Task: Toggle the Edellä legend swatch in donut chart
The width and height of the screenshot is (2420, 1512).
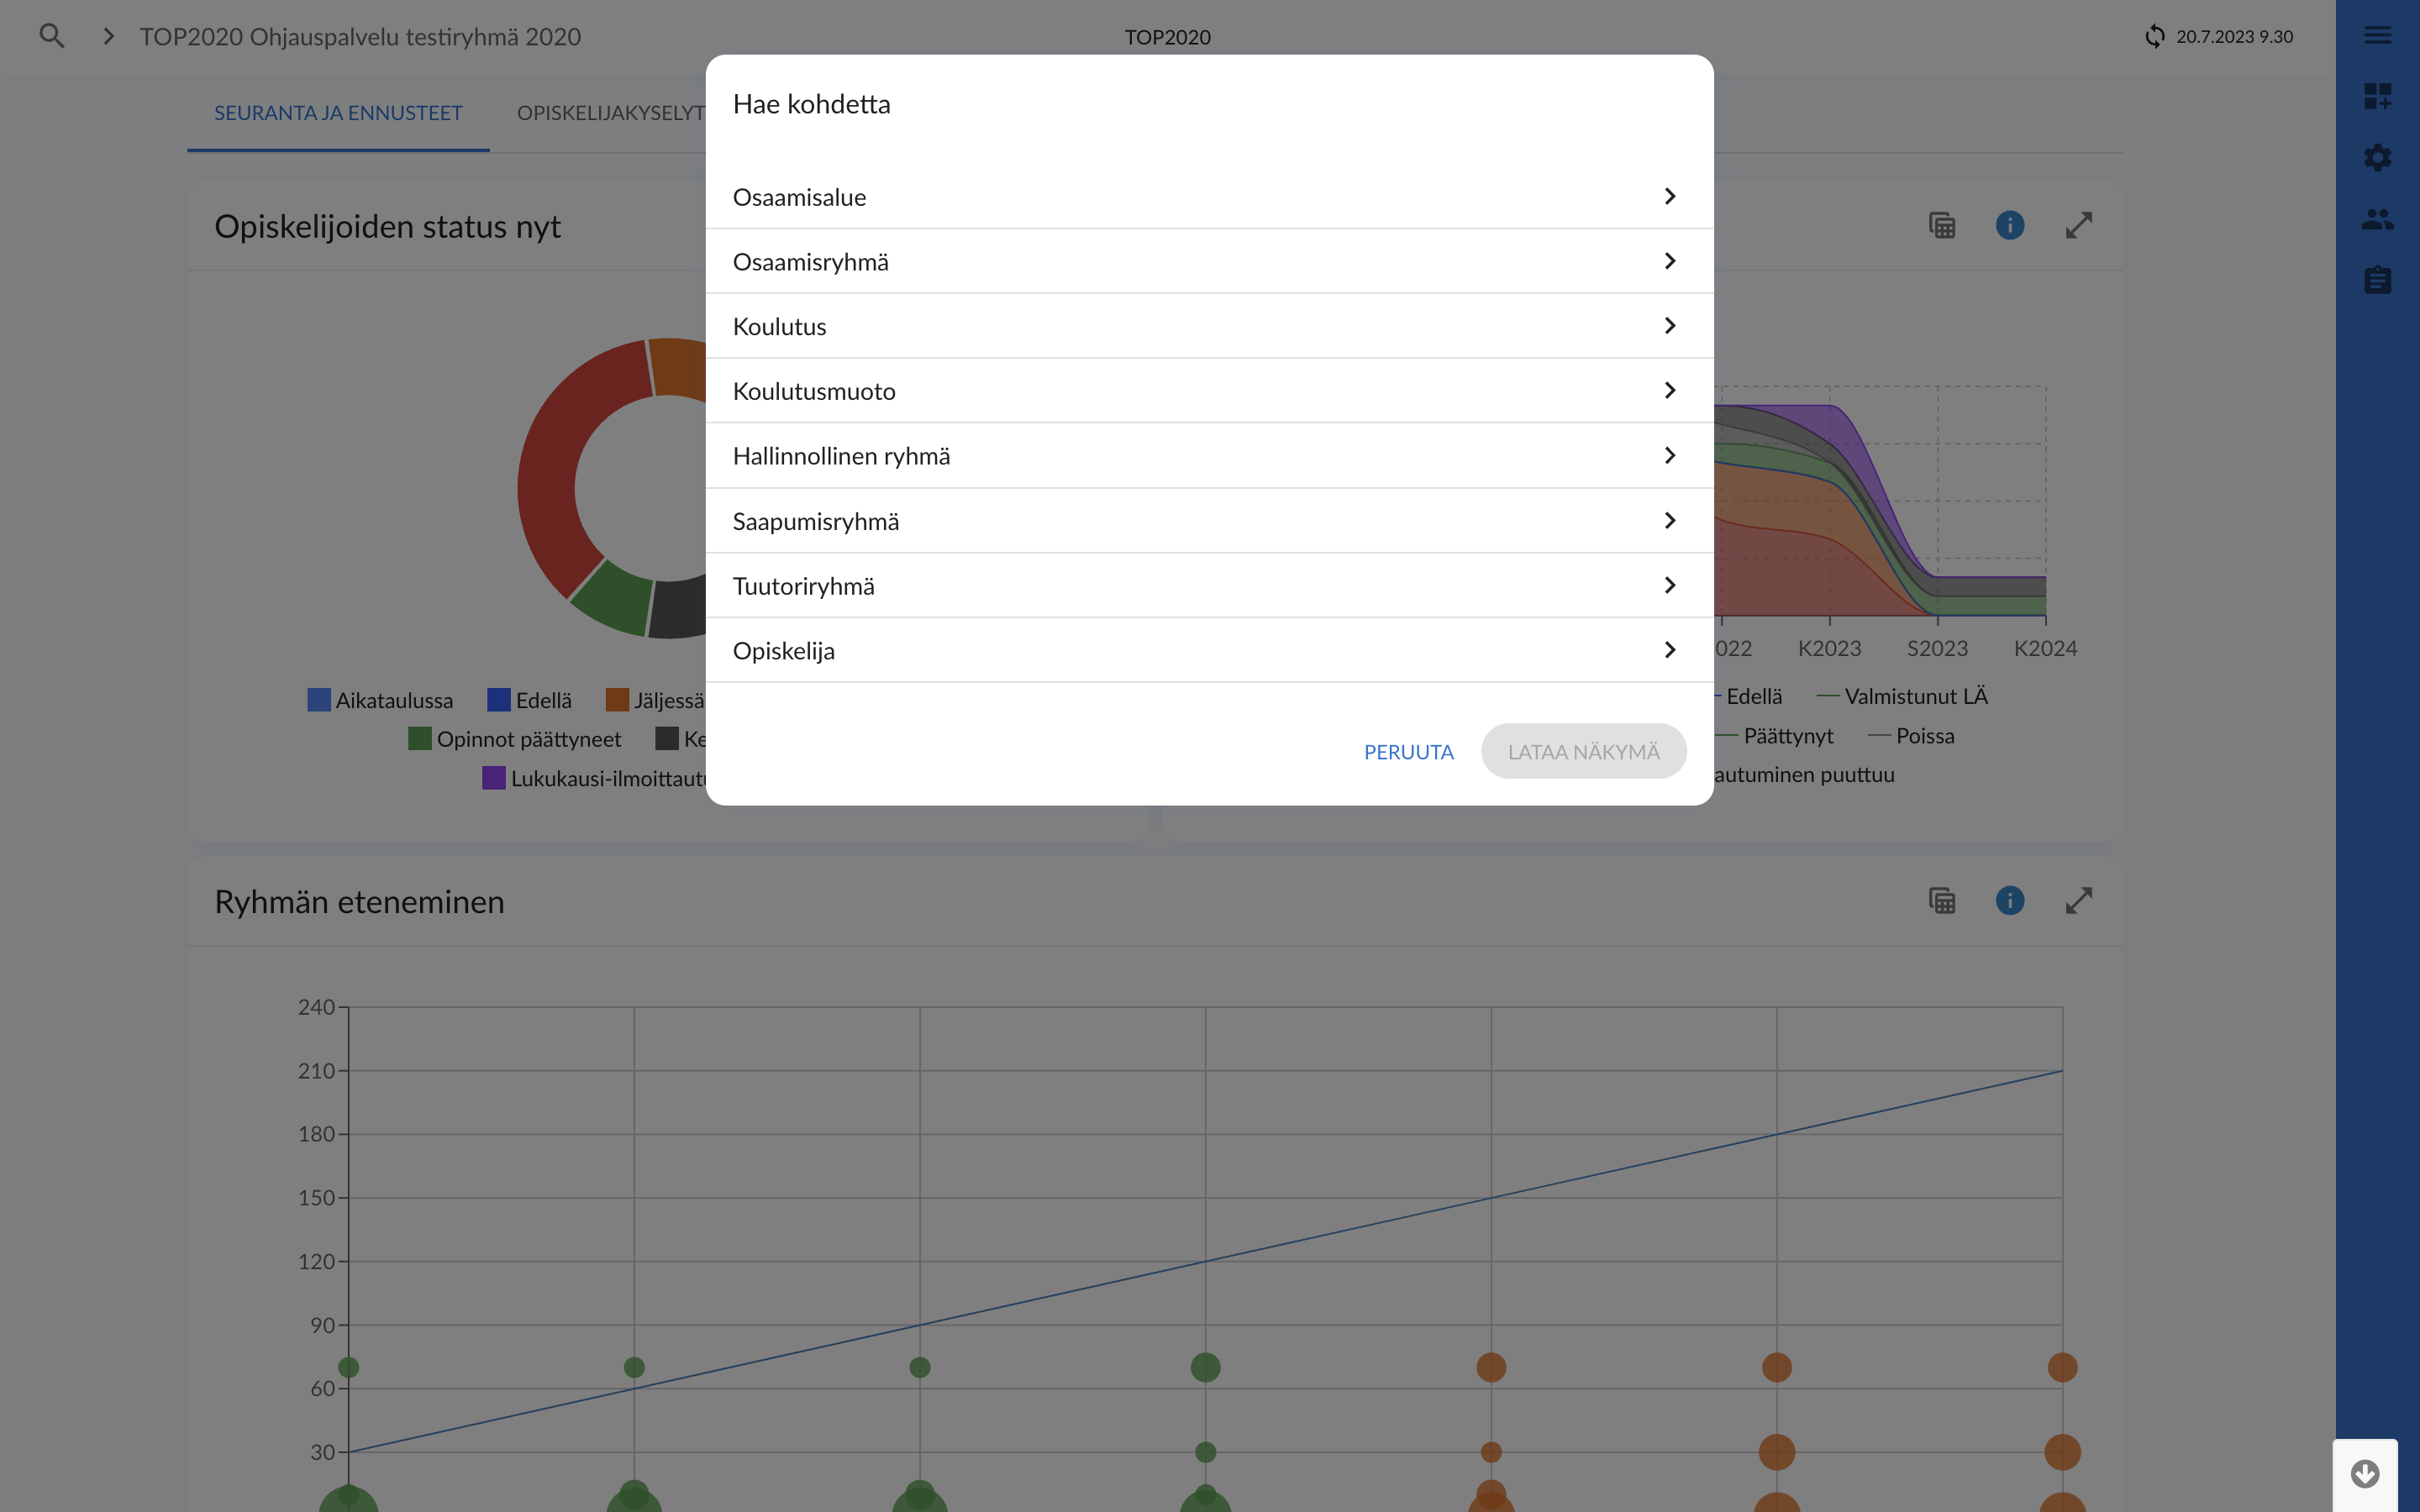Action: point(498,700)
